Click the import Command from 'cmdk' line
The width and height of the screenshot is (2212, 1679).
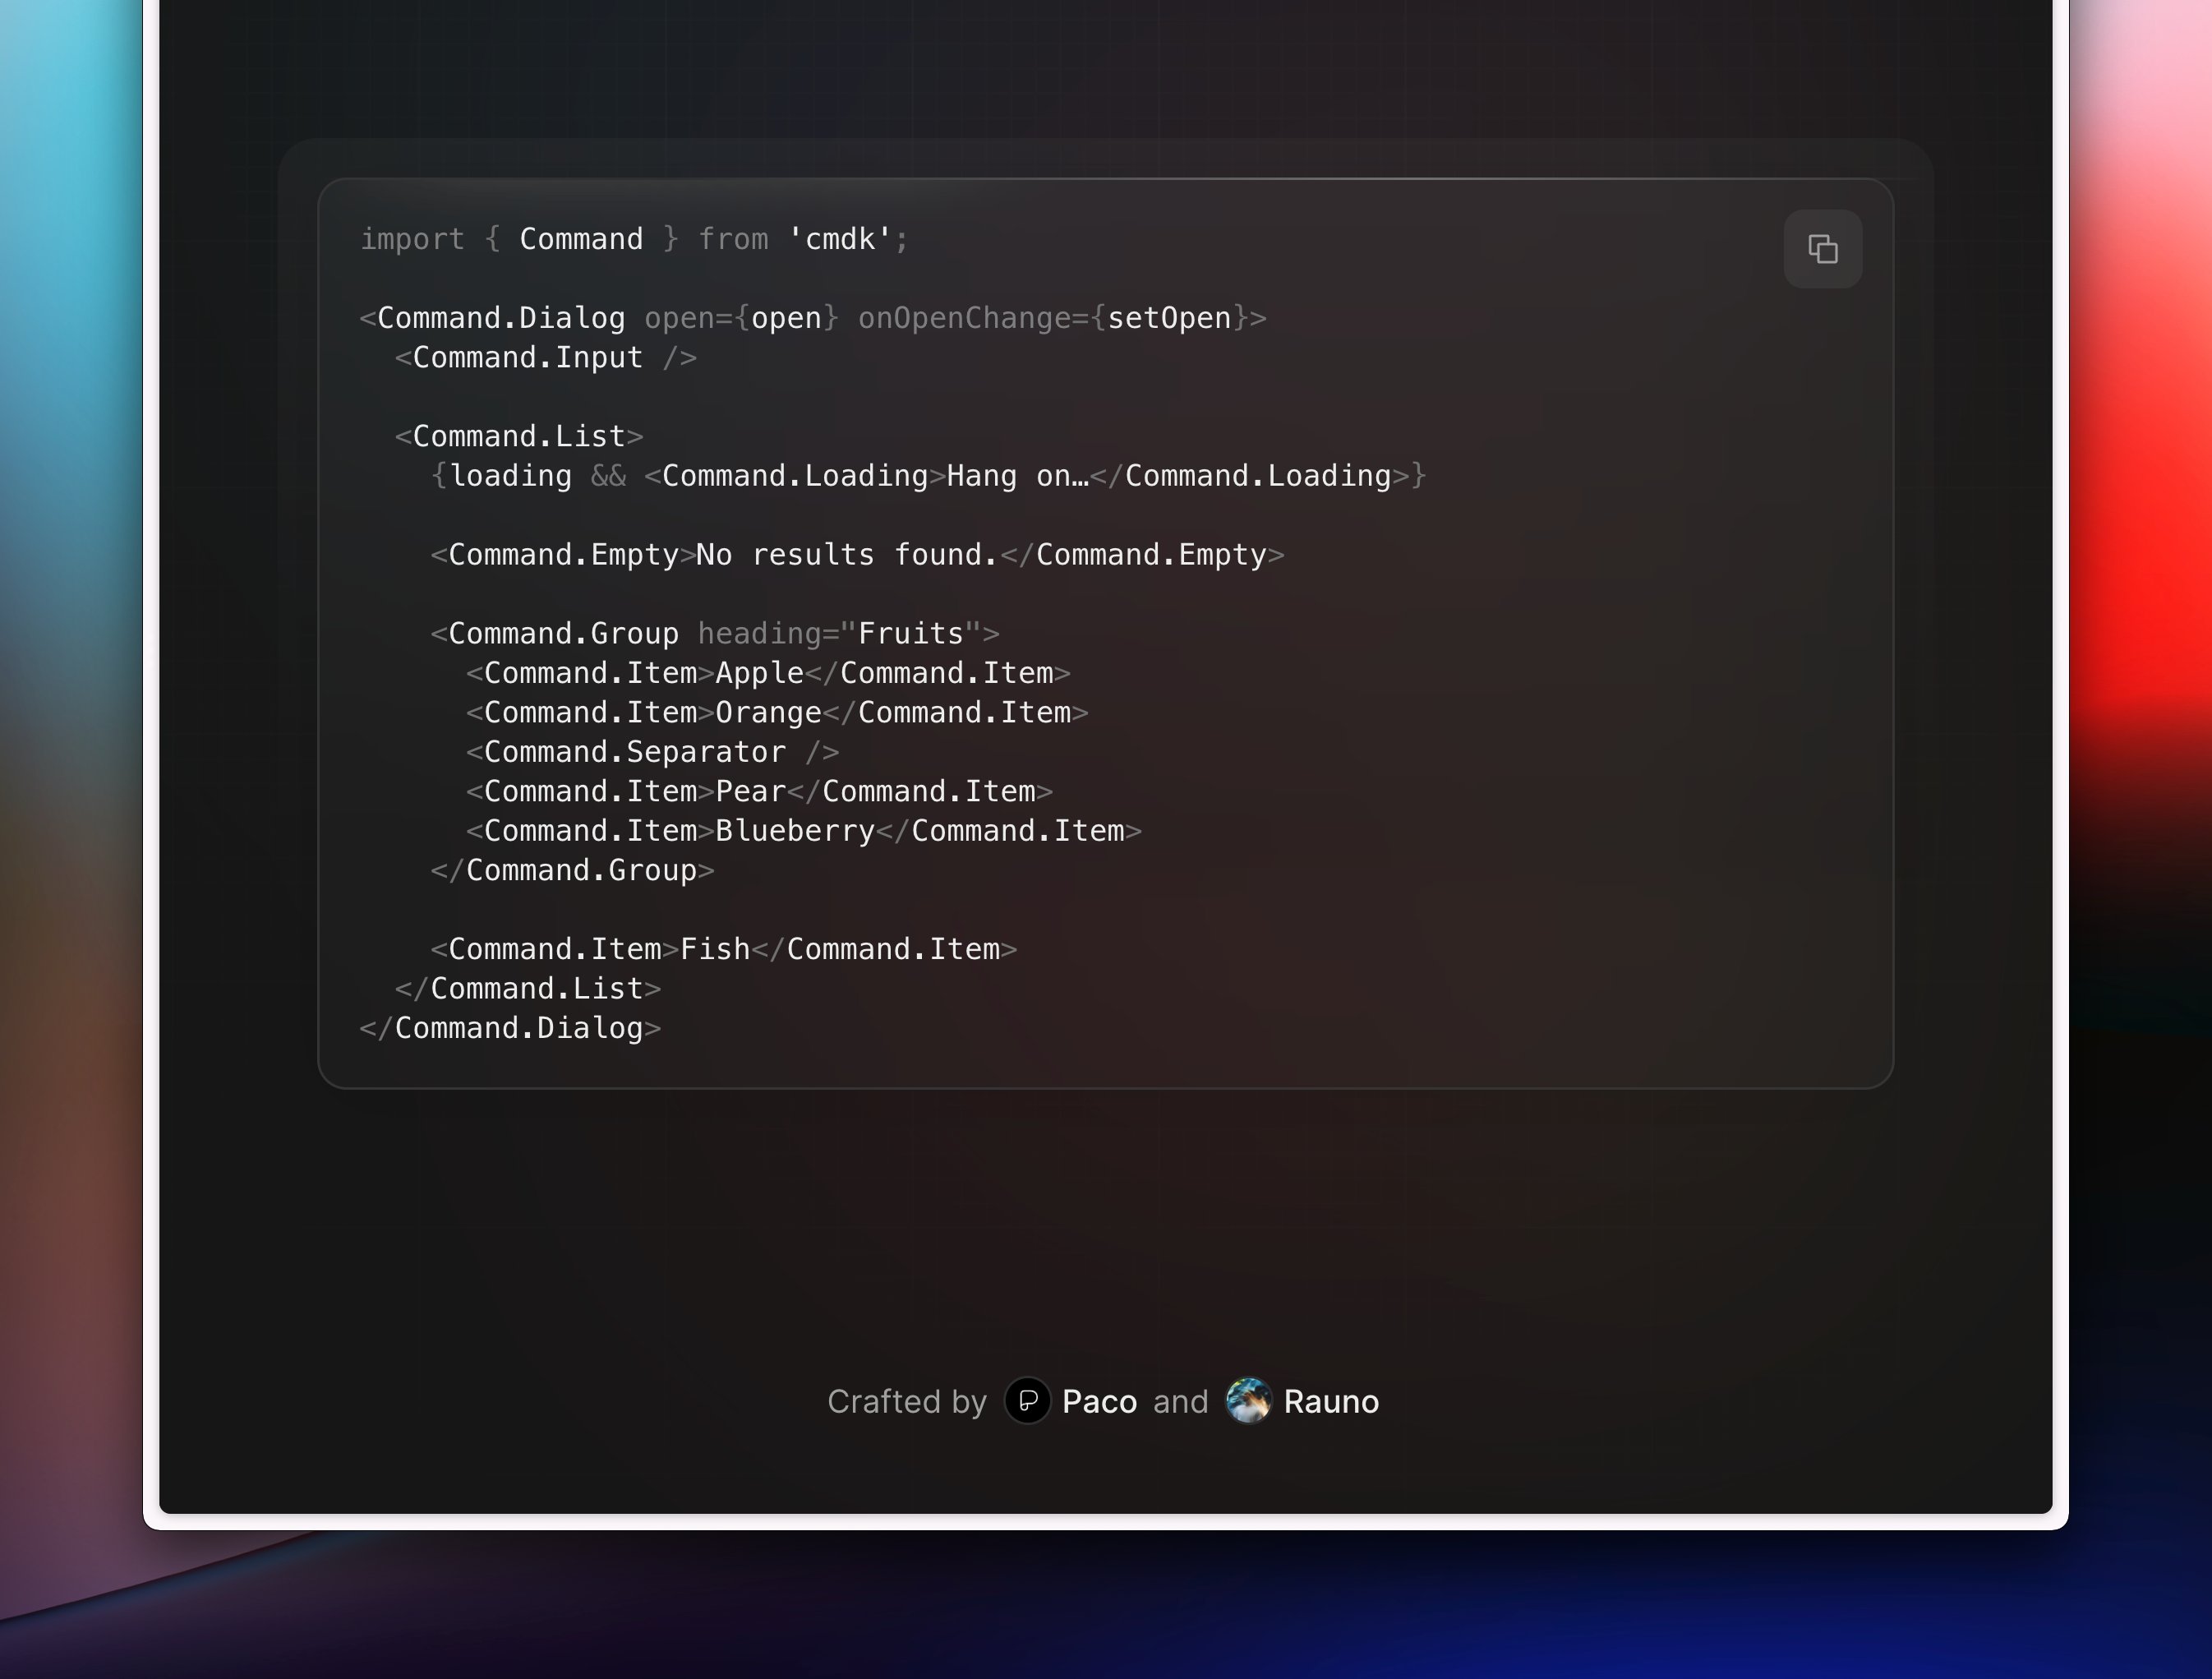(633, 239)
